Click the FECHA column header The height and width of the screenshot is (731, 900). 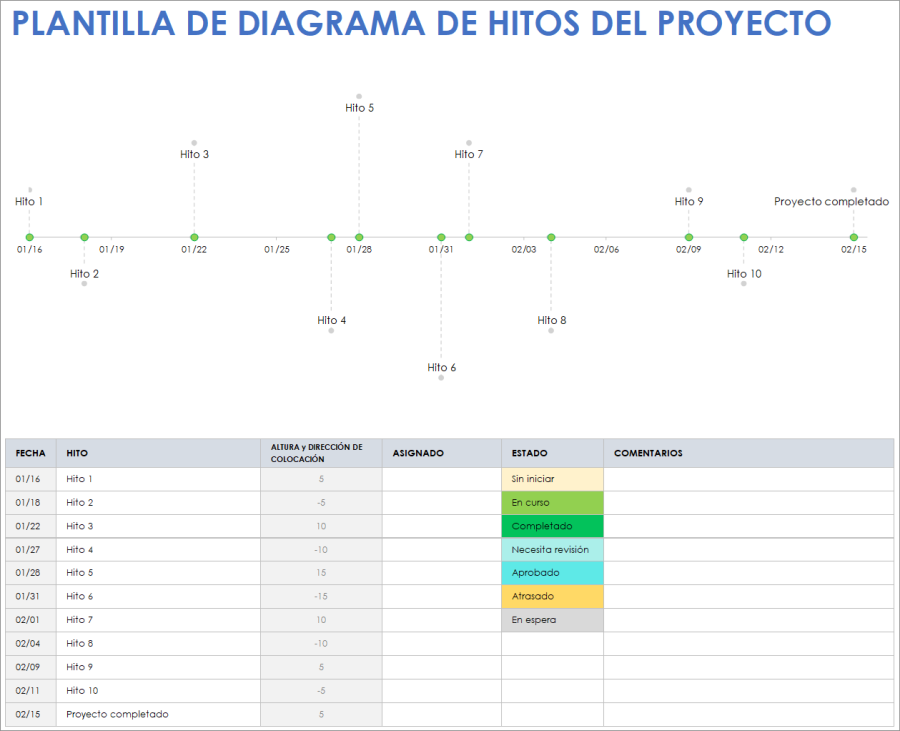30,452
